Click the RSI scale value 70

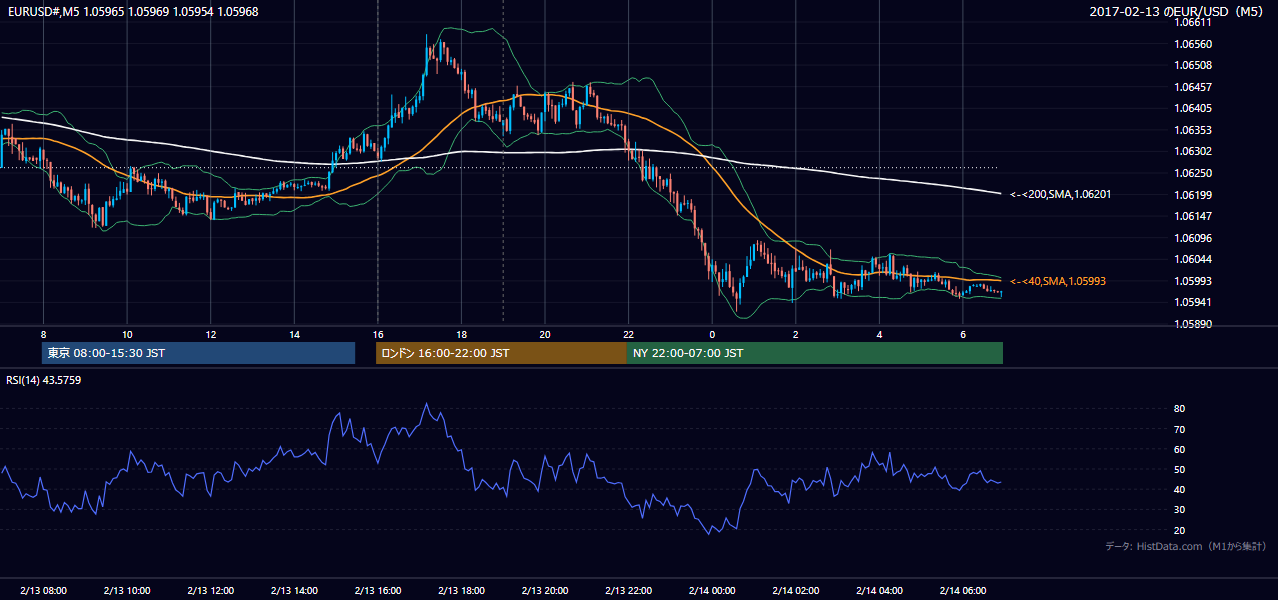click(1180, 429)
